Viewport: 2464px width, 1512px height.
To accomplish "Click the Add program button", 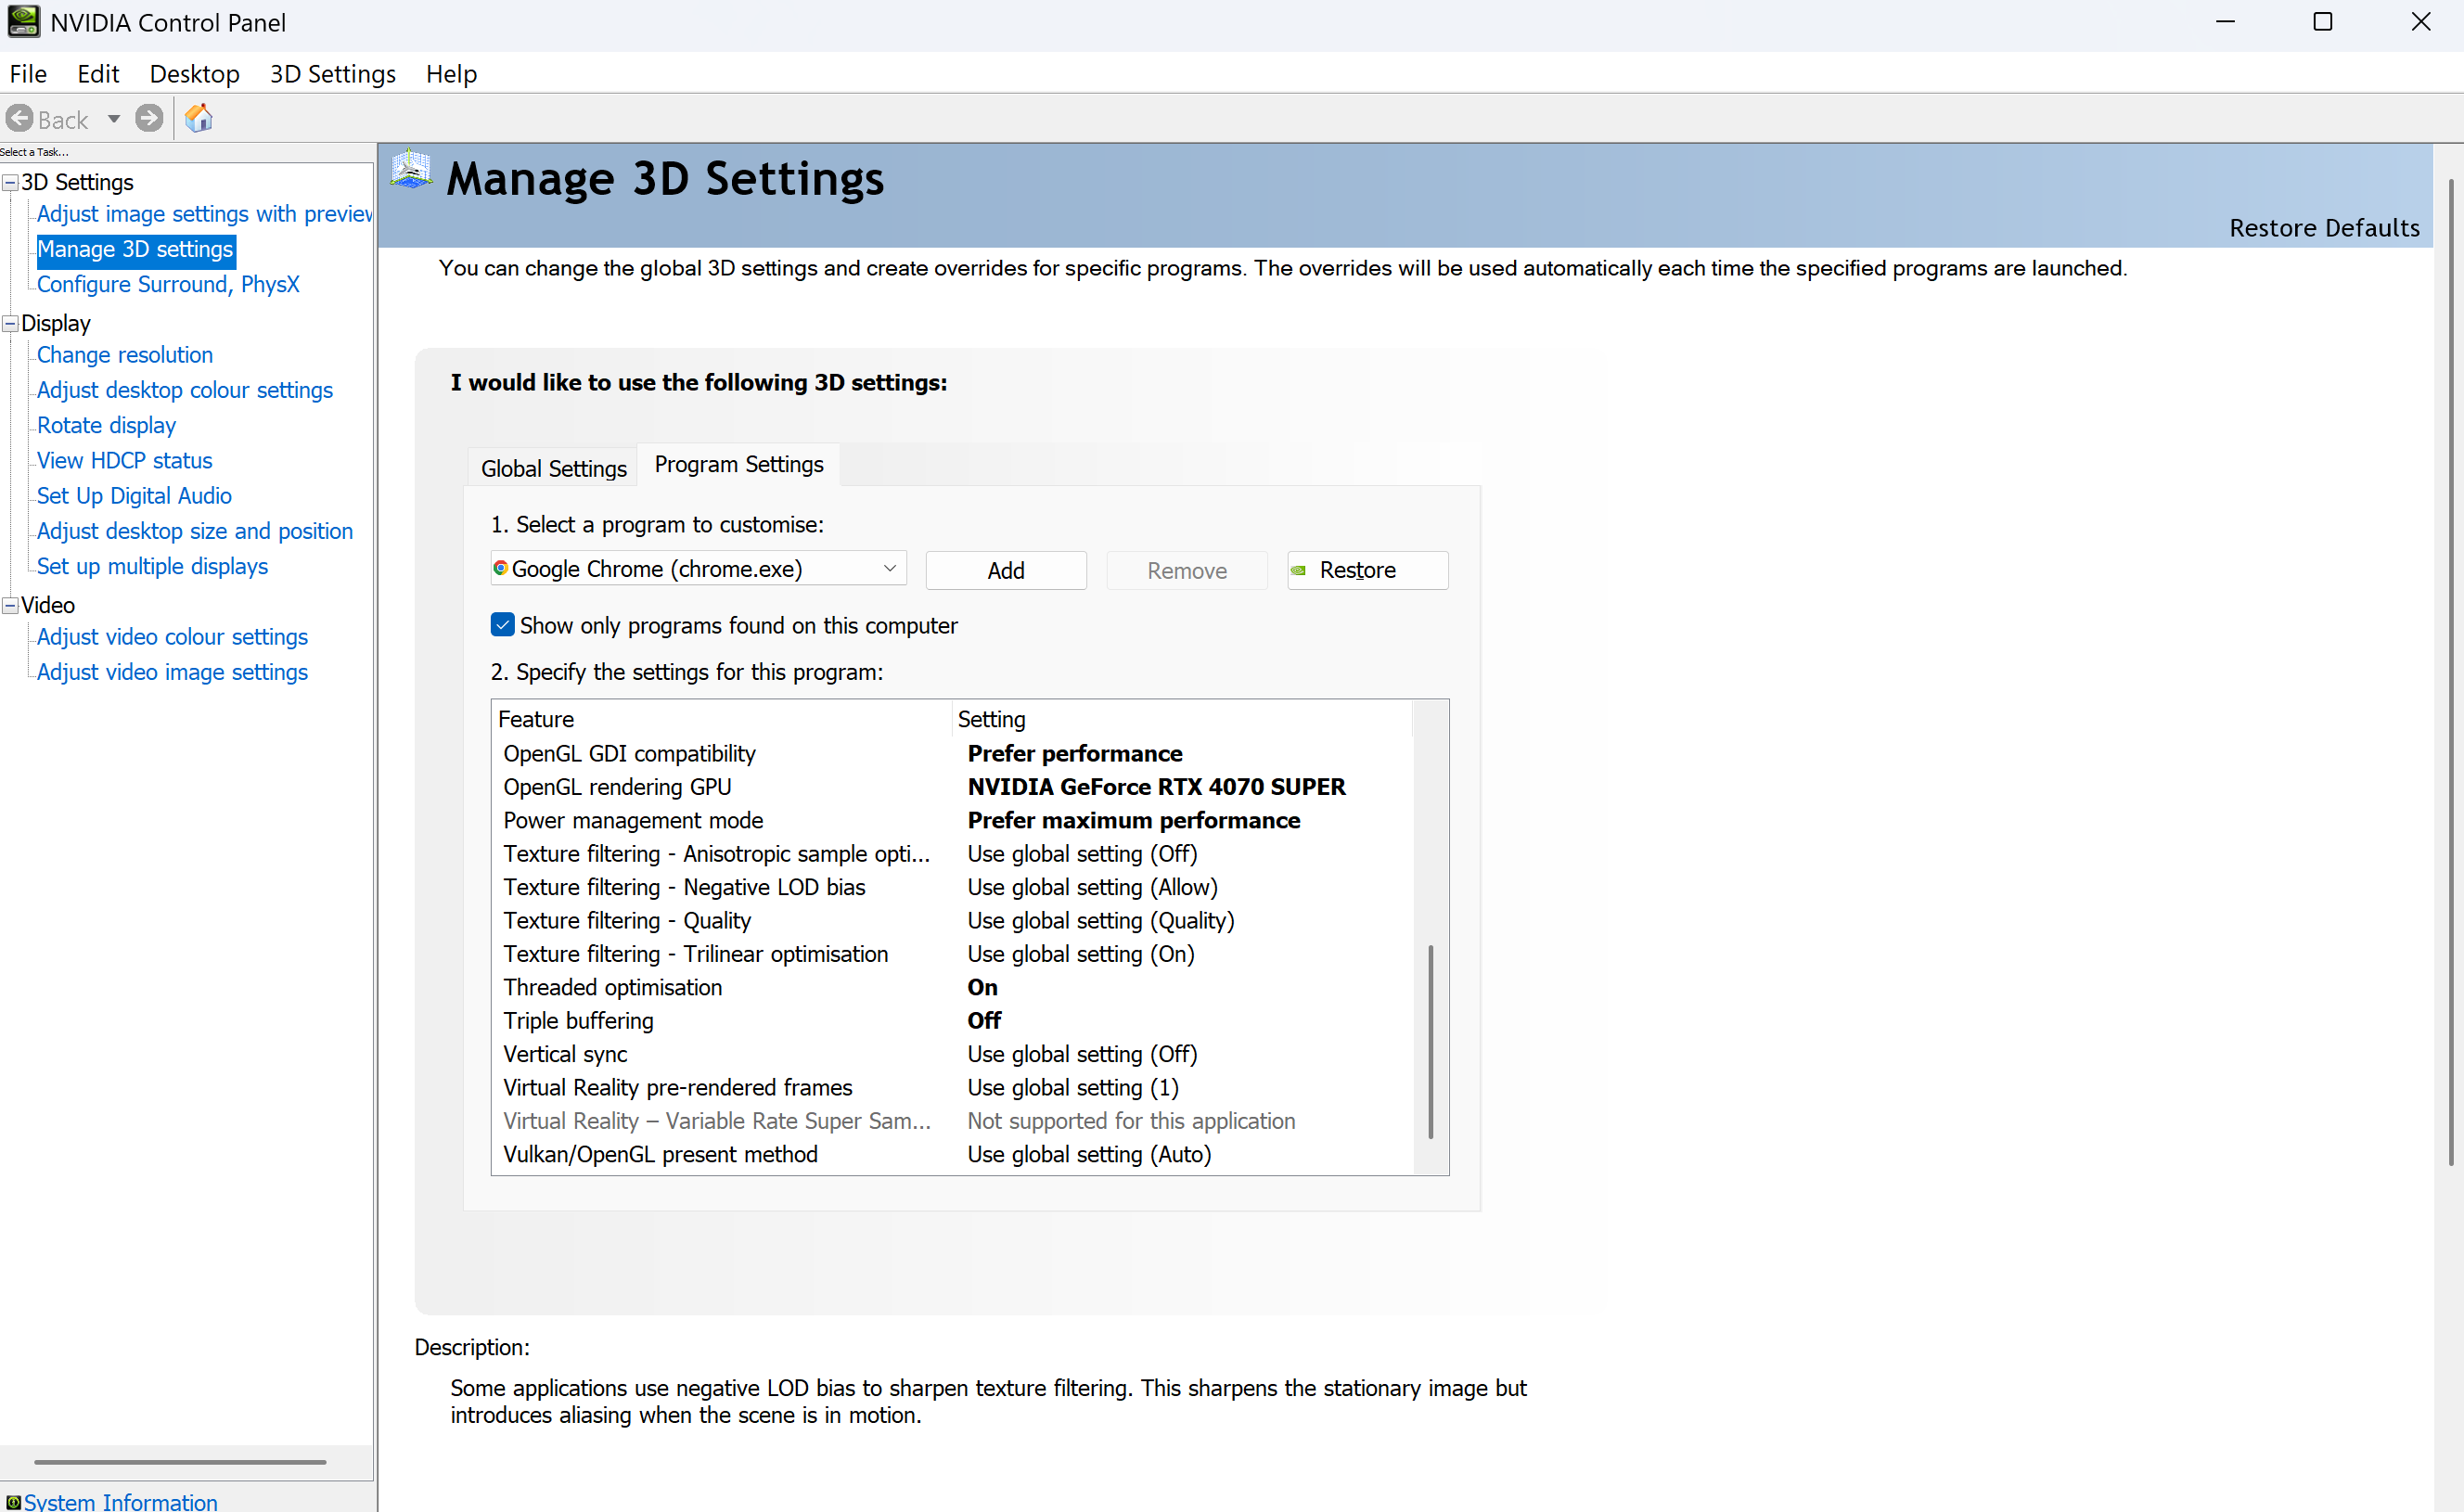I will 1006,570.
